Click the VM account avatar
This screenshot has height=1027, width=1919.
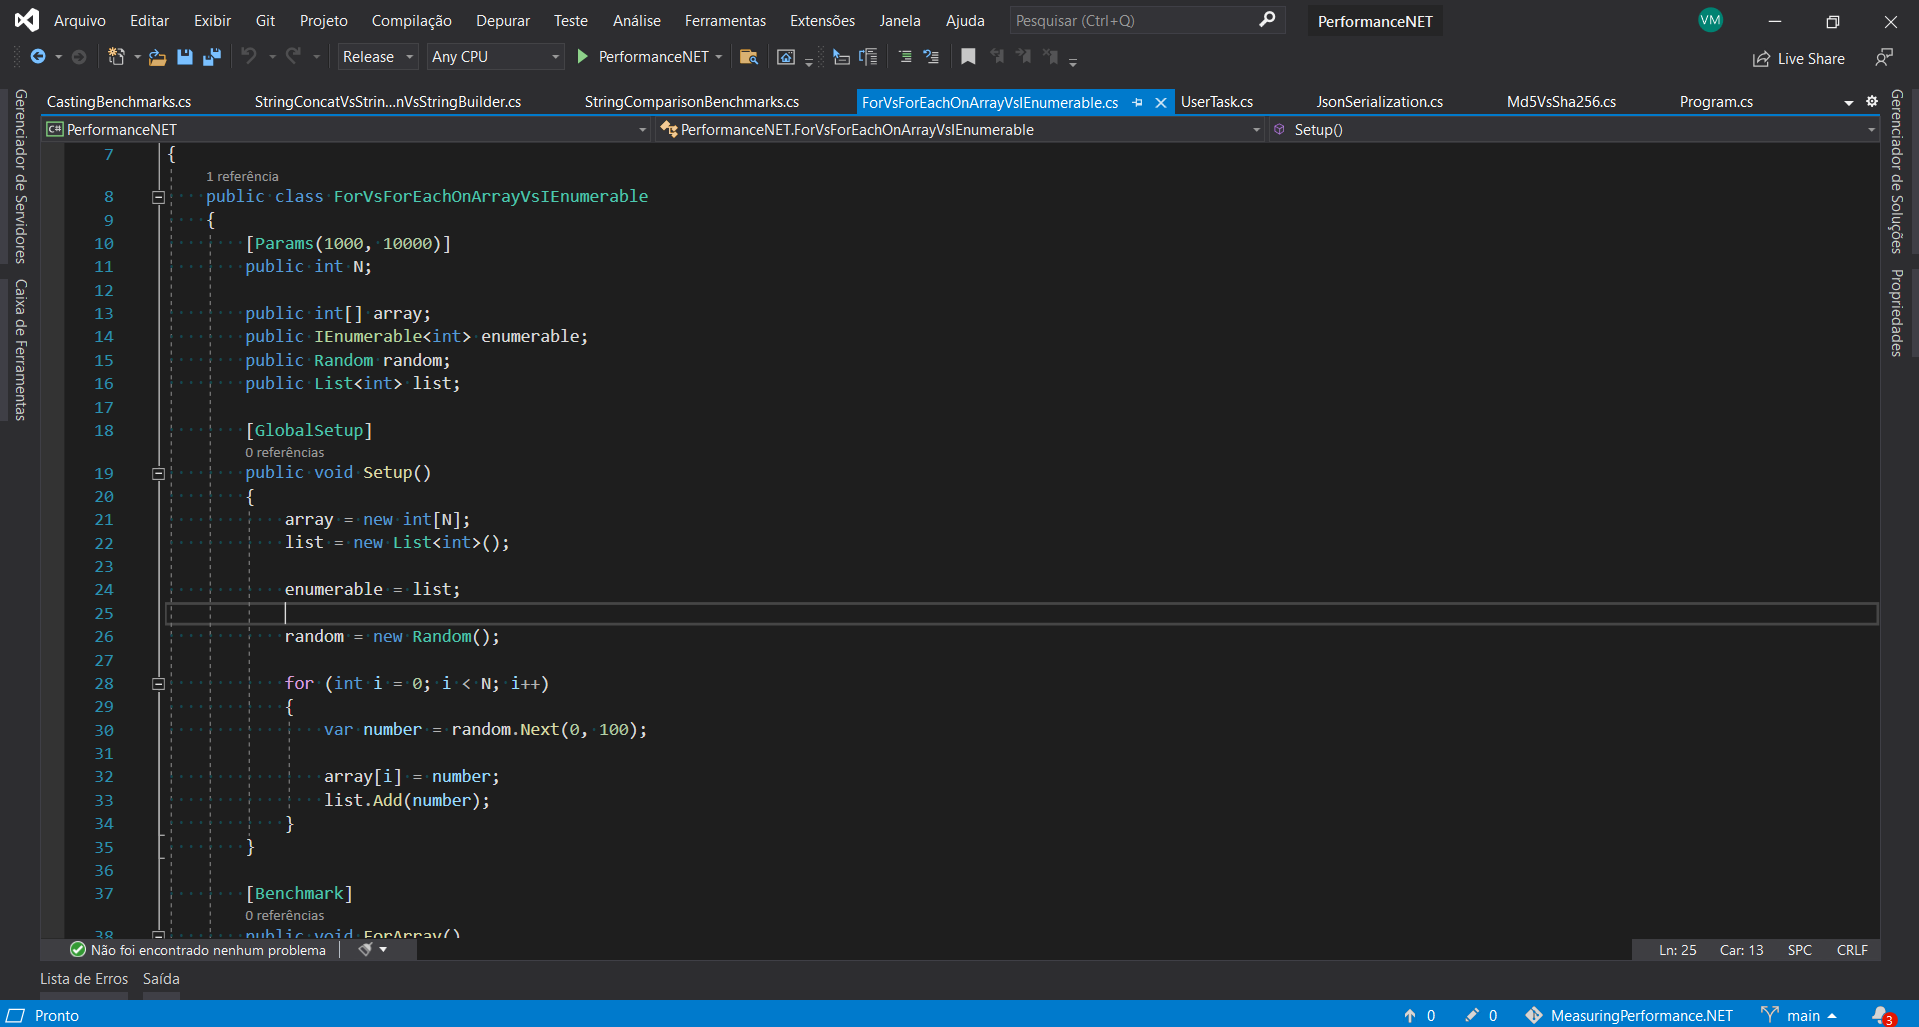[x=1711, y=20]
